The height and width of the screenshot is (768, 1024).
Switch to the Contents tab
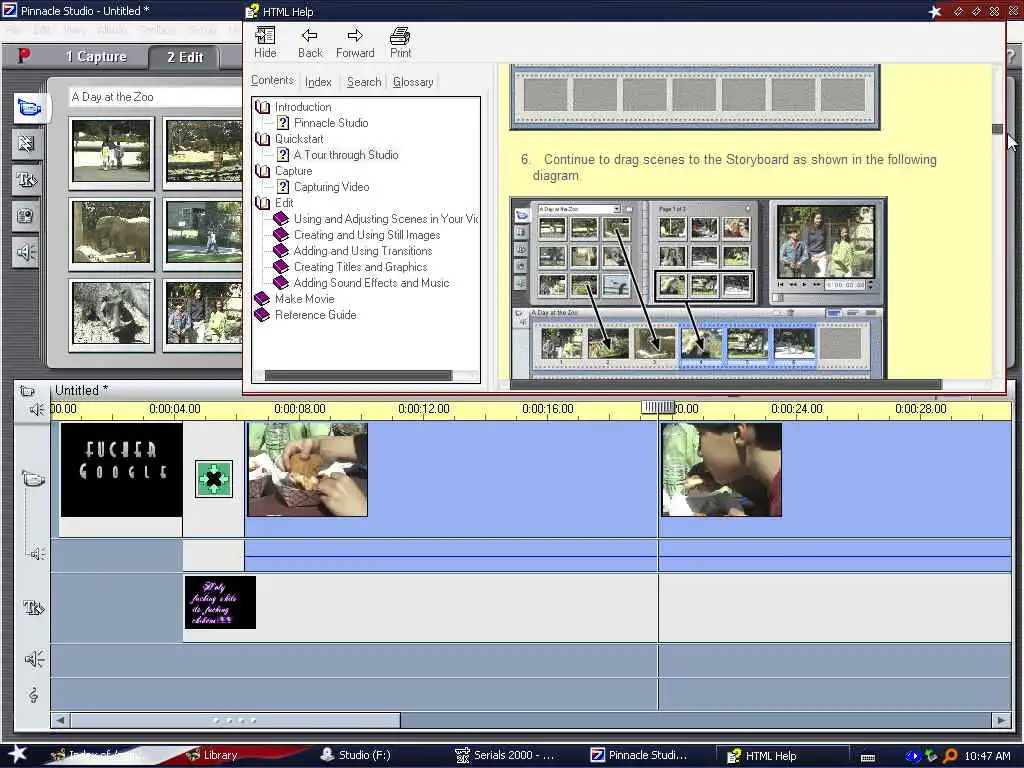272,80
